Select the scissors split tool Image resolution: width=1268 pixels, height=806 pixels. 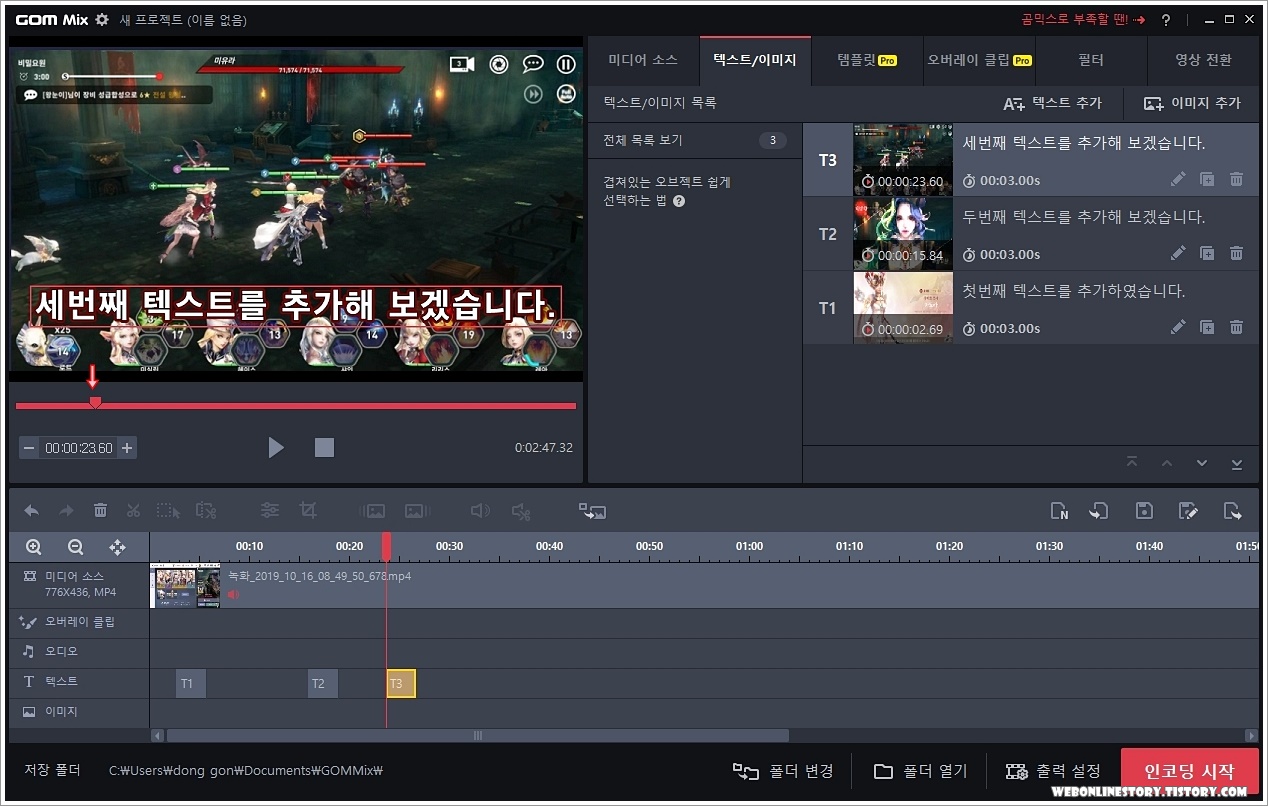(133, 511)
